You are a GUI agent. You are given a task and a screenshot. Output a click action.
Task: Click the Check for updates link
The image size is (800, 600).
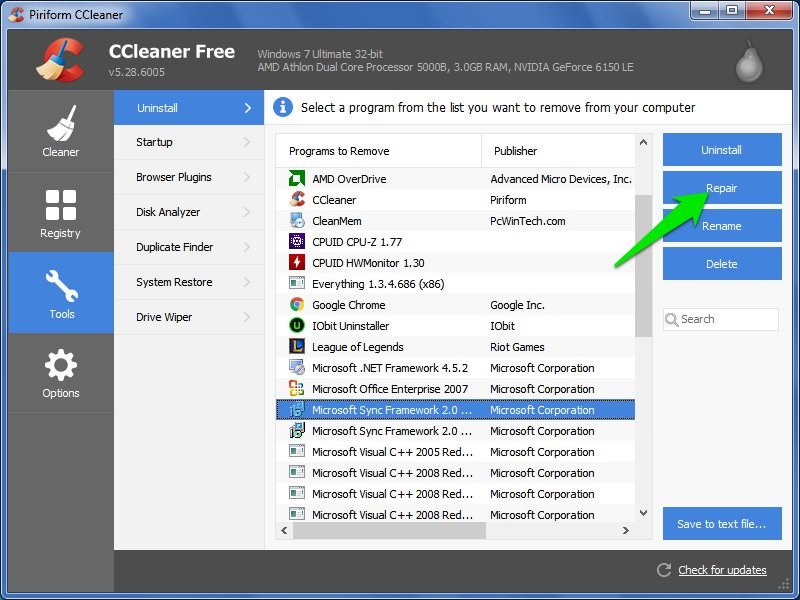coord(722,570)
